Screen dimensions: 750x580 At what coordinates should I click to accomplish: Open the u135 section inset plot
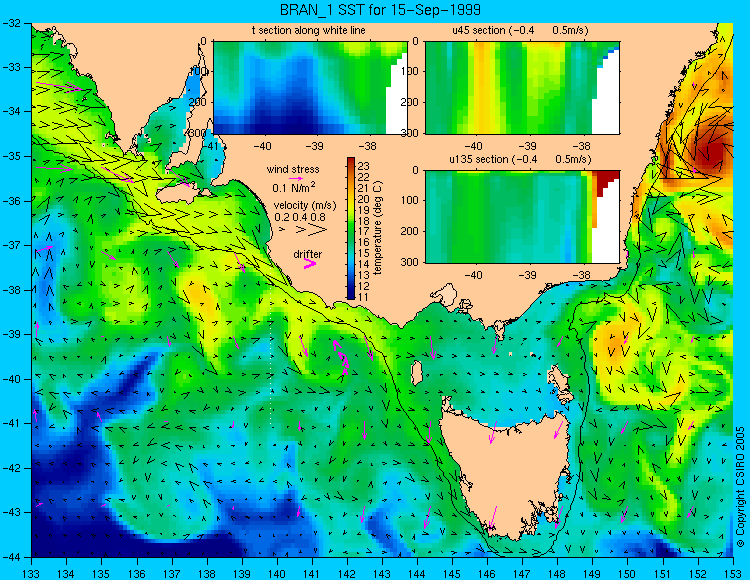522,217
